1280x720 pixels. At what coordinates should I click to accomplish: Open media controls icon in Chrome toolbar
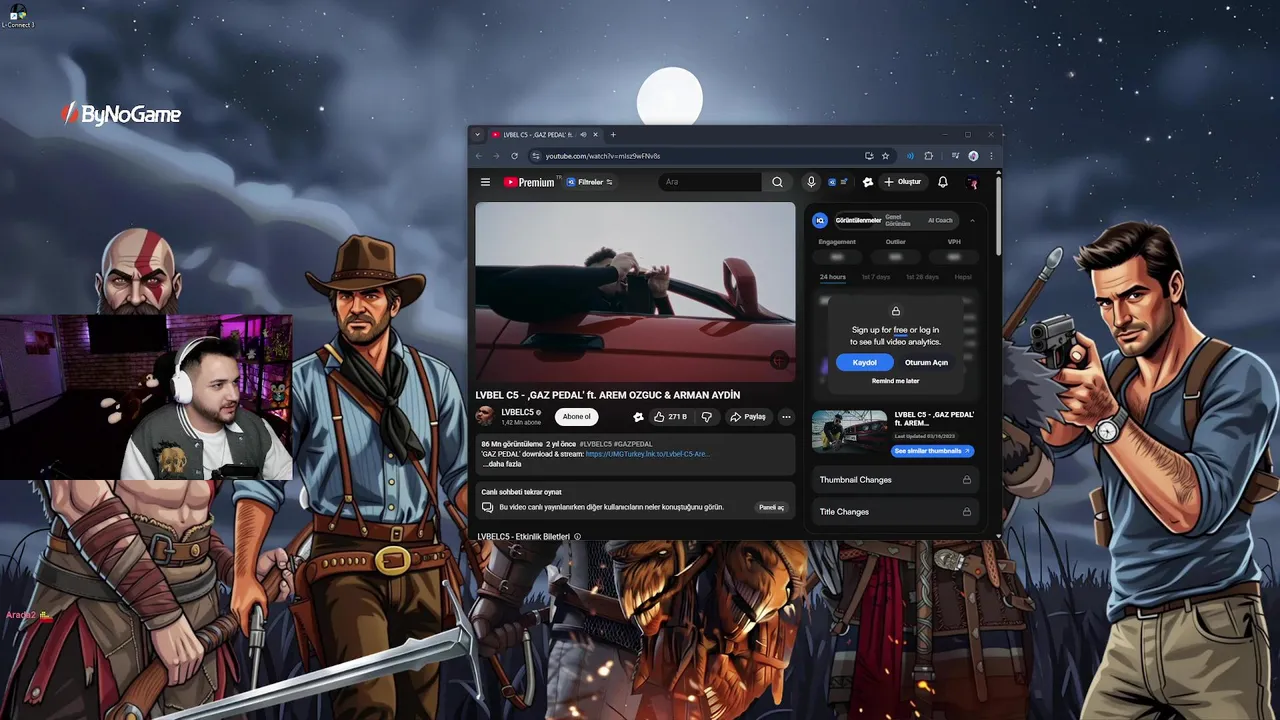[x=955, y=156]
